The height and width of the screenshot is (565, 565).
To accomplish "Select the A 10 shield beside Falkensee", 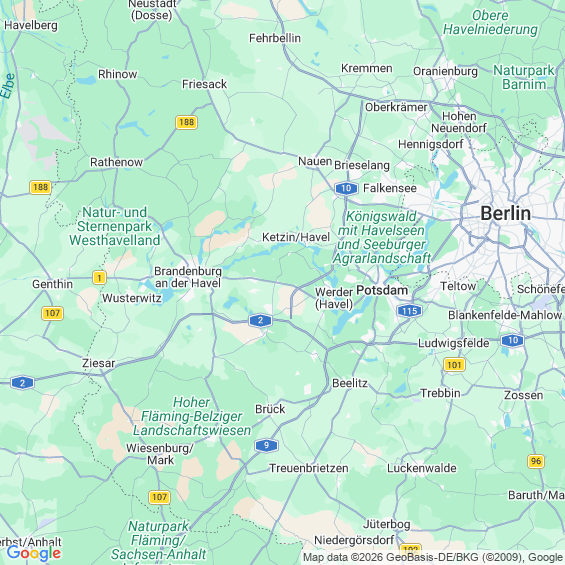I will coord(346,188).
